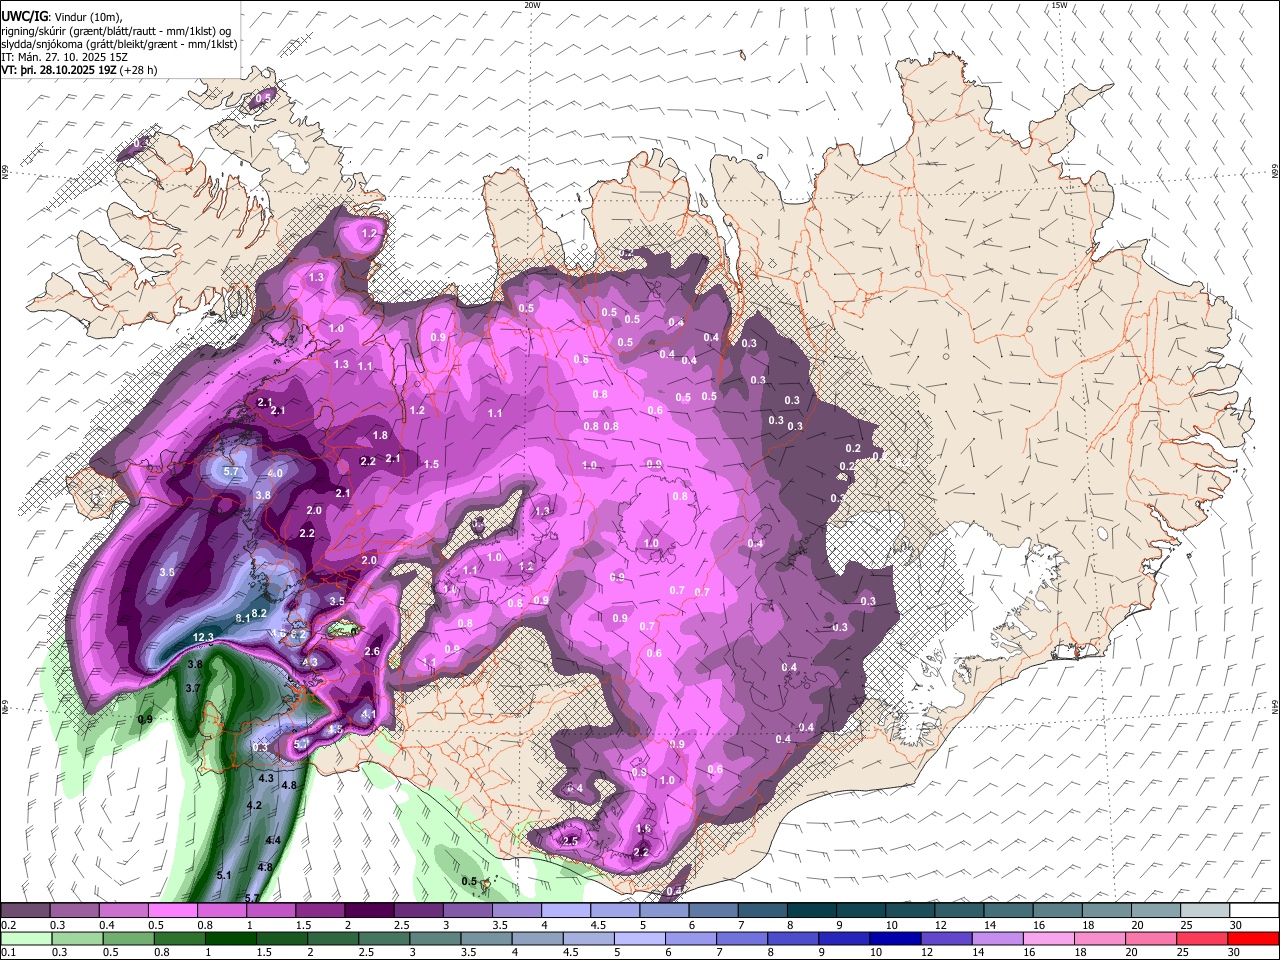Screen dimensions: 1280x960
Task: Click the "8.1" precipitation value
Action: [x=242, y=619]
